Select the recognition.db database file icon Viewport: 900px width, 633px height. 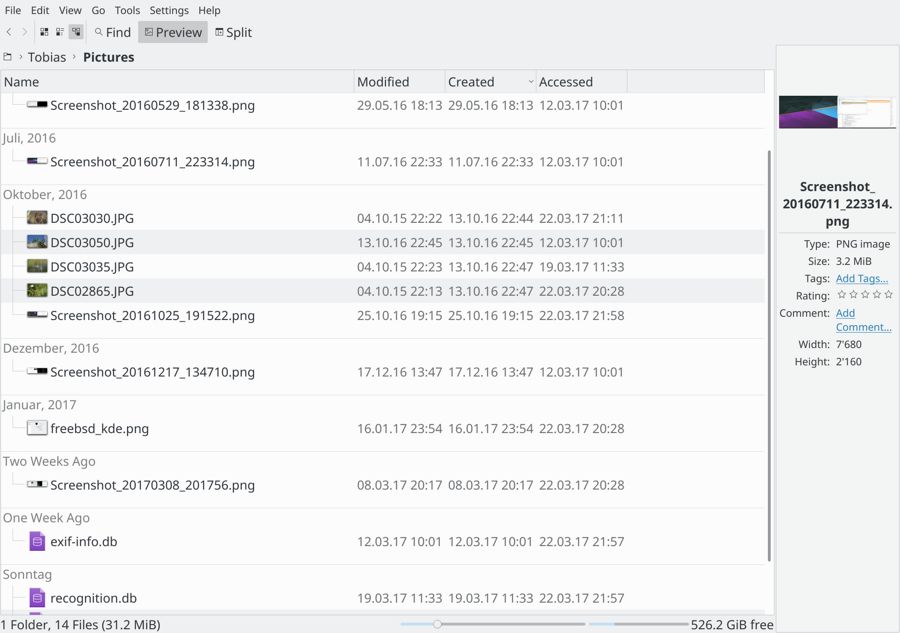click(37, 598)
